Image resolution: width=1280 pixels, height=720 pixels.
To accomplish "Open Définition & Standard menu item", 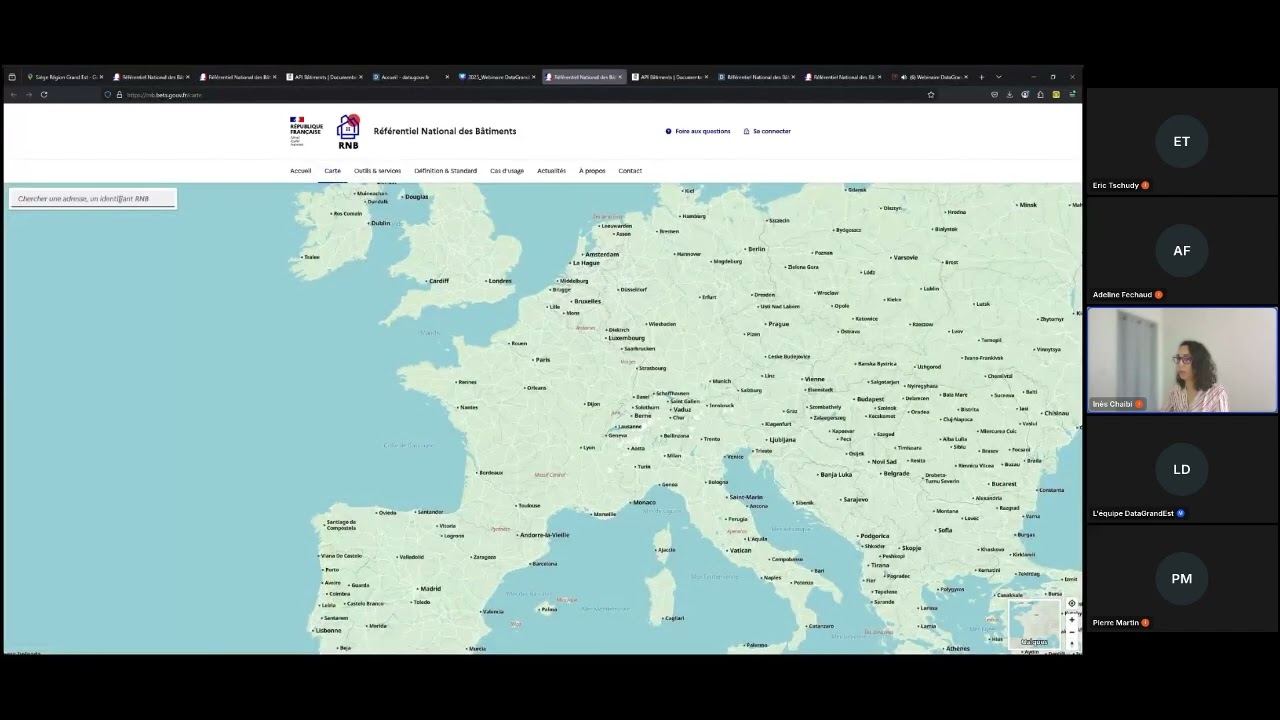I will click(445, 171).
